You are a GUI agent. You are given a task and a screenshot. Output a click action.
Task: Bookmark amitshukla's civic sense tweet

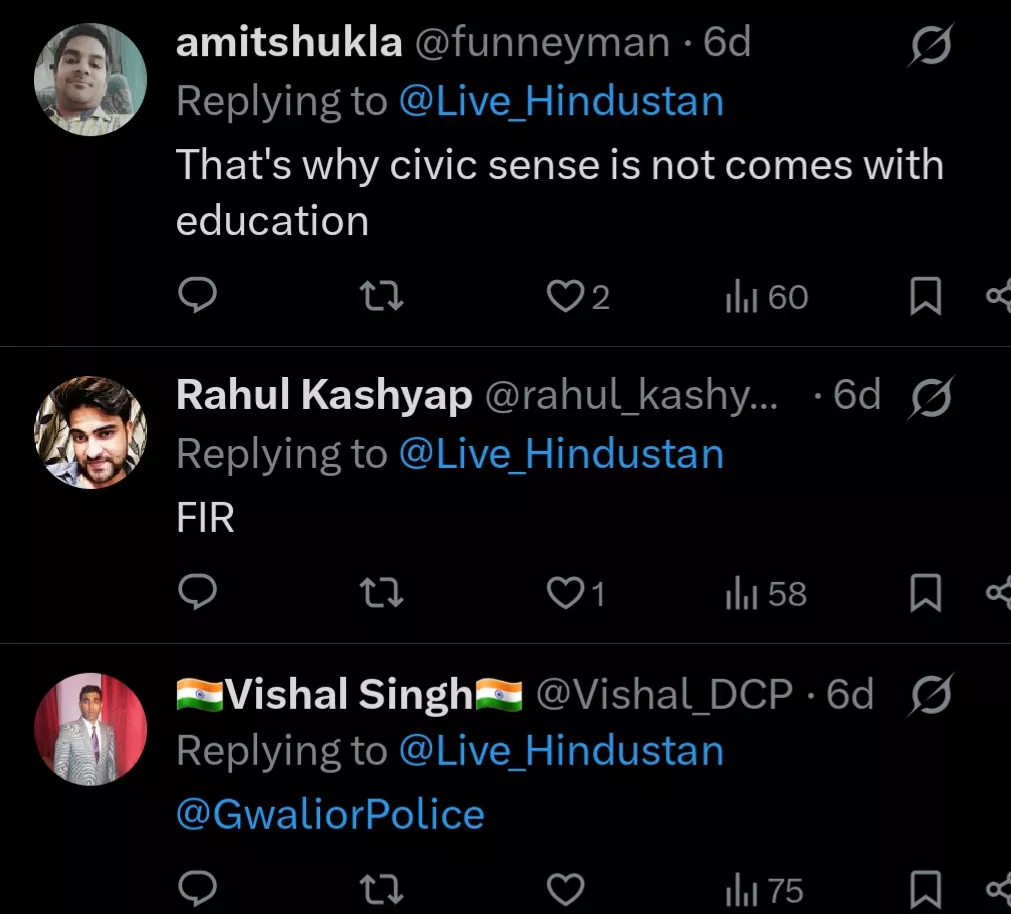(925, 297)
